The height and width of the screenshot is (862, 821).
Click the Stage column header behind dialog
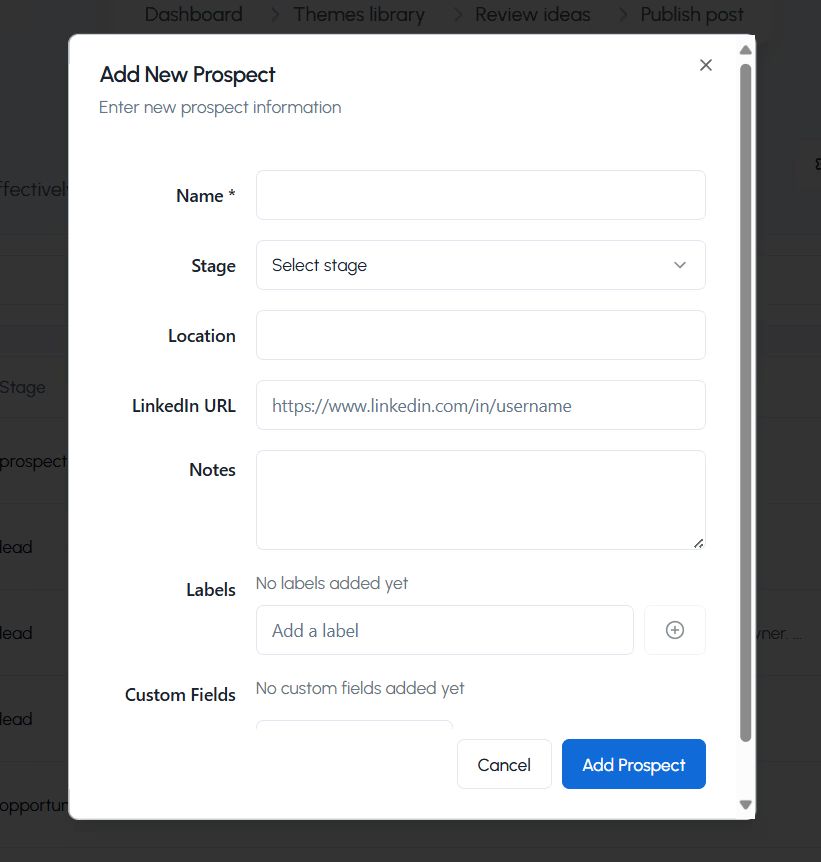tap(23, 387)
